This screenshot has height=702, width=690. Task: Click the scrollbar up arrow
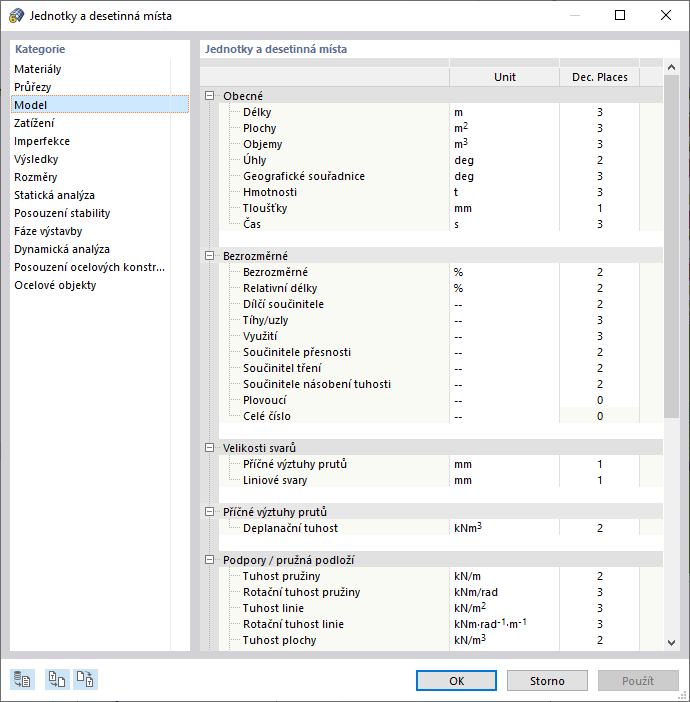(671, 67)
